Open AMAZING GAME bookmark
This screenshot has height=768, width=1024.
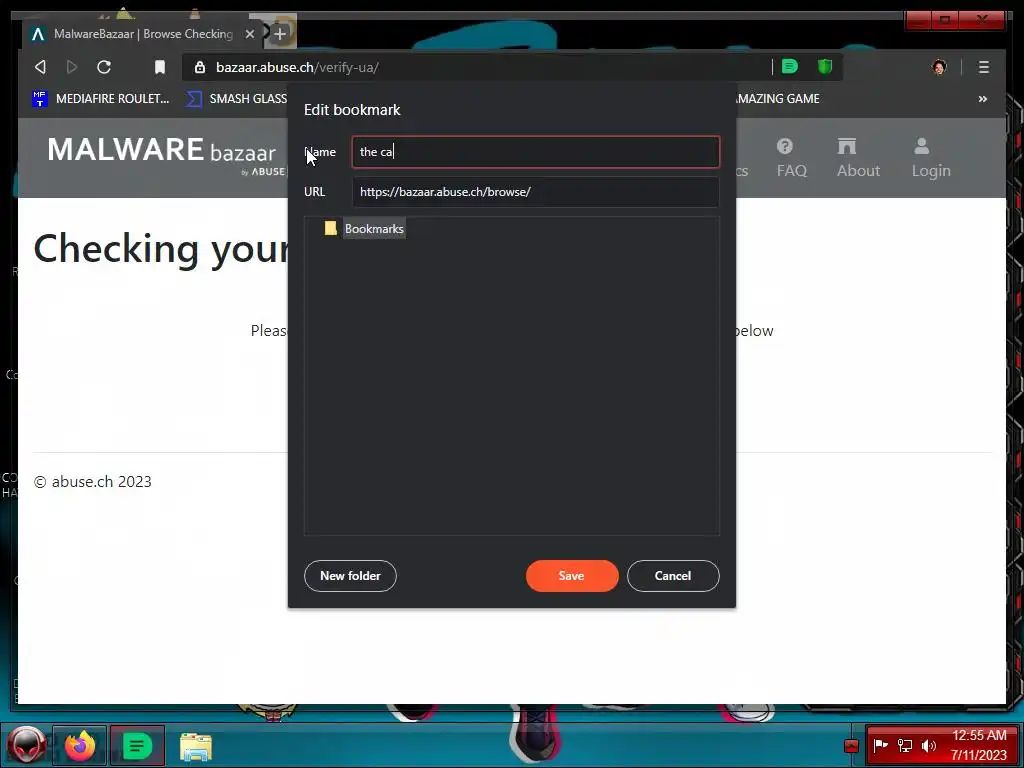click(x=777, y=99)
